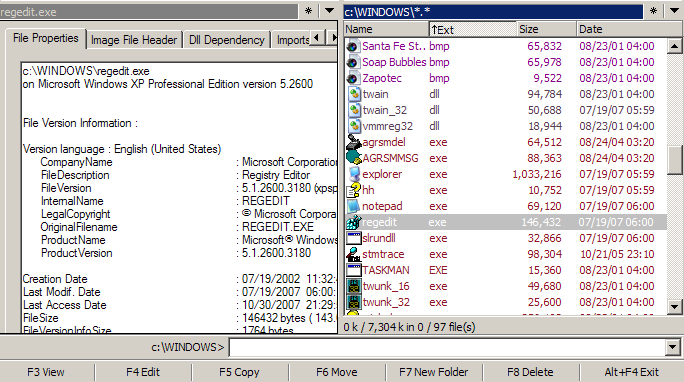This screenshot has width=684, height=382.
Task: Click the slrundll exe icon
Action: (354, 238)
